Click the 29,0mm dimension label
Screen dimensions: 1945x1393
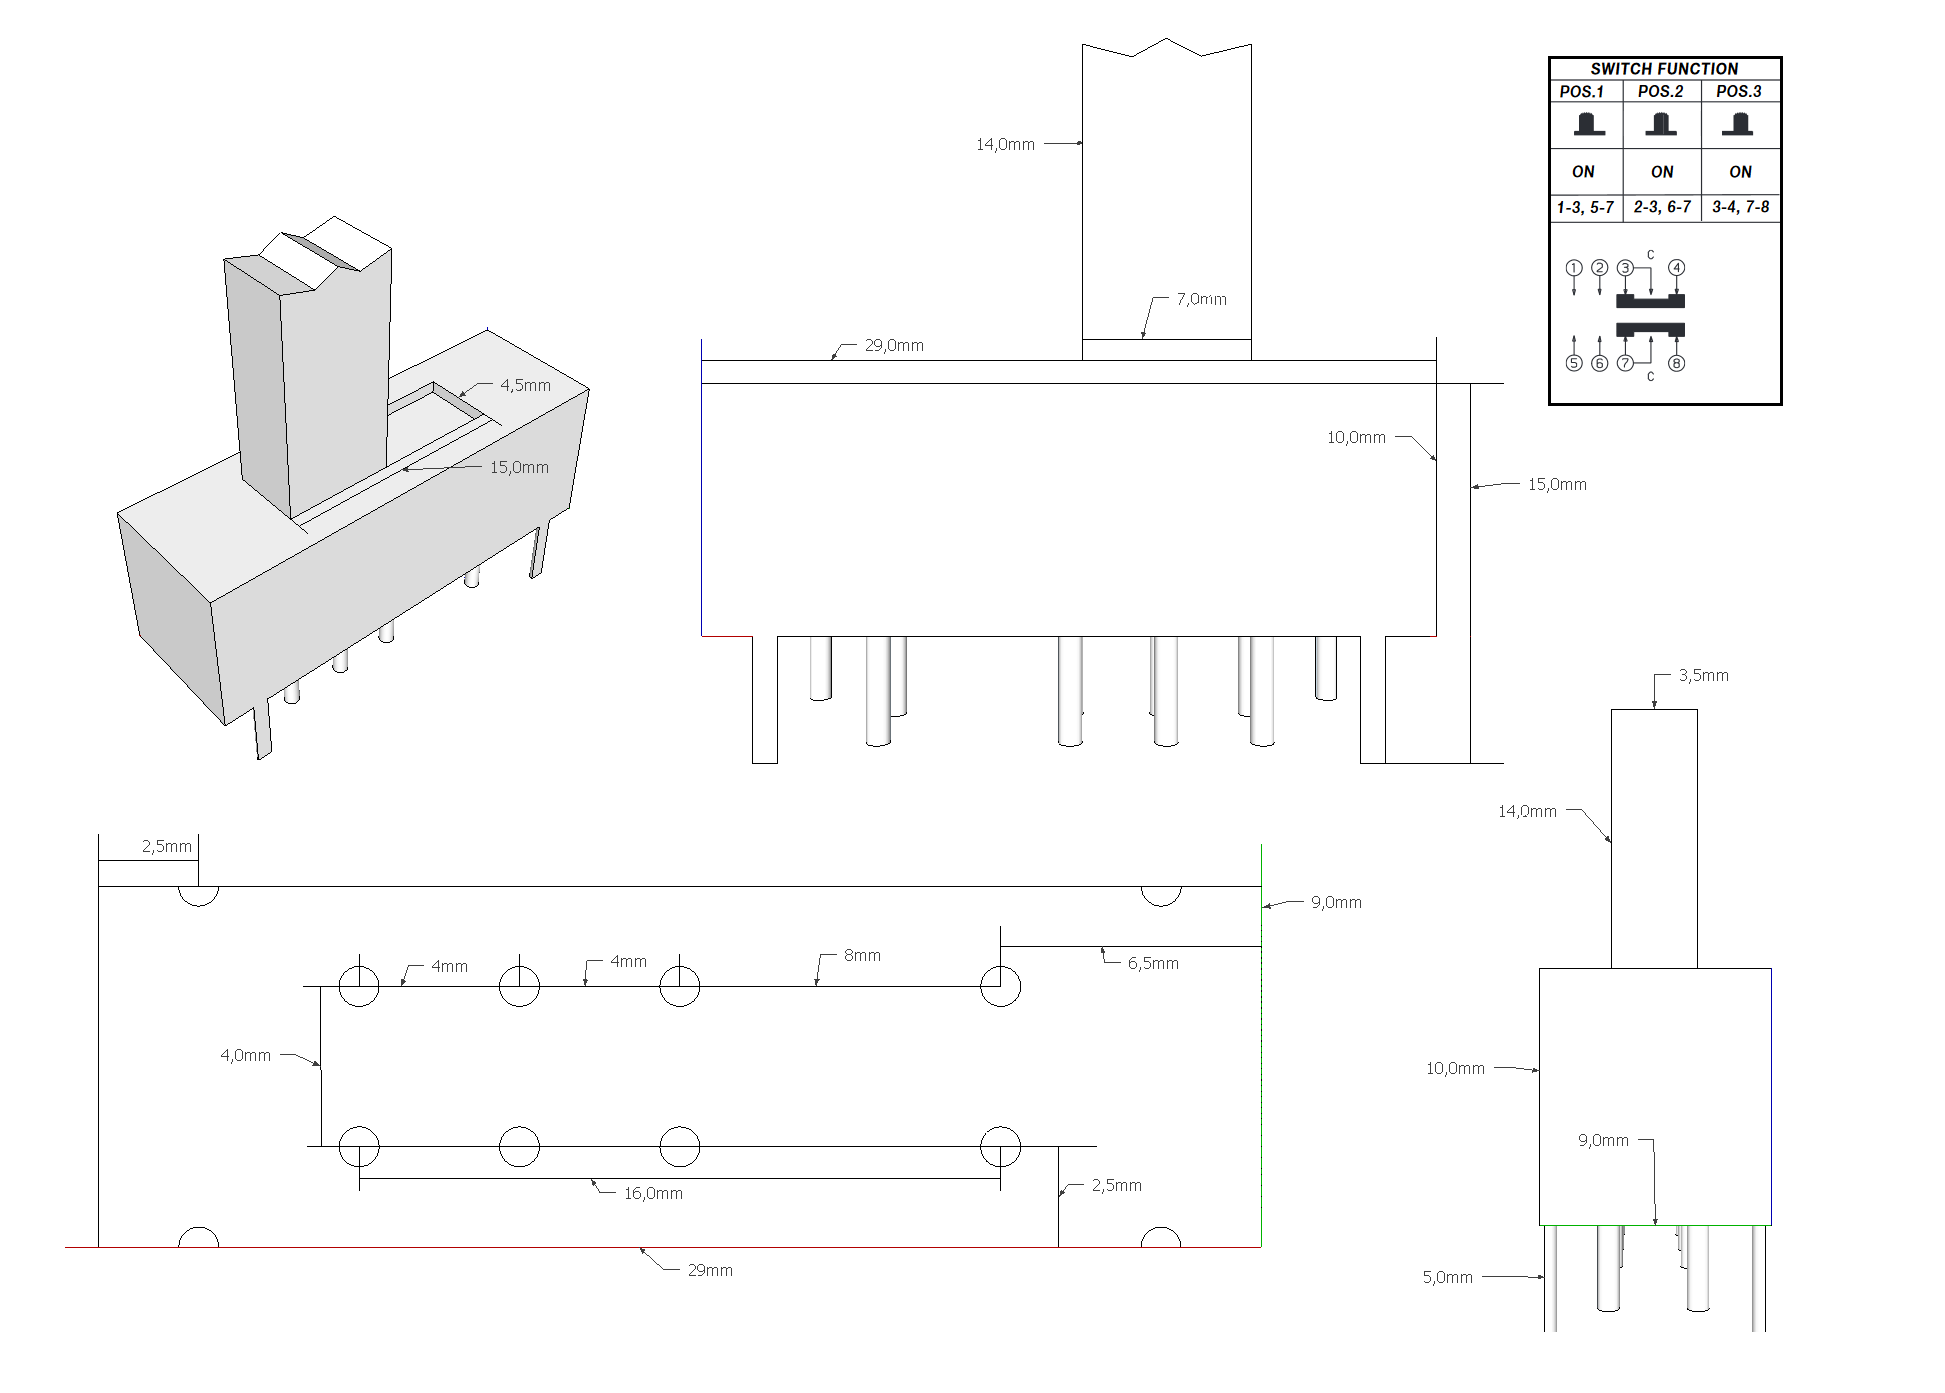pyautogui.click(x=894, y=345)
